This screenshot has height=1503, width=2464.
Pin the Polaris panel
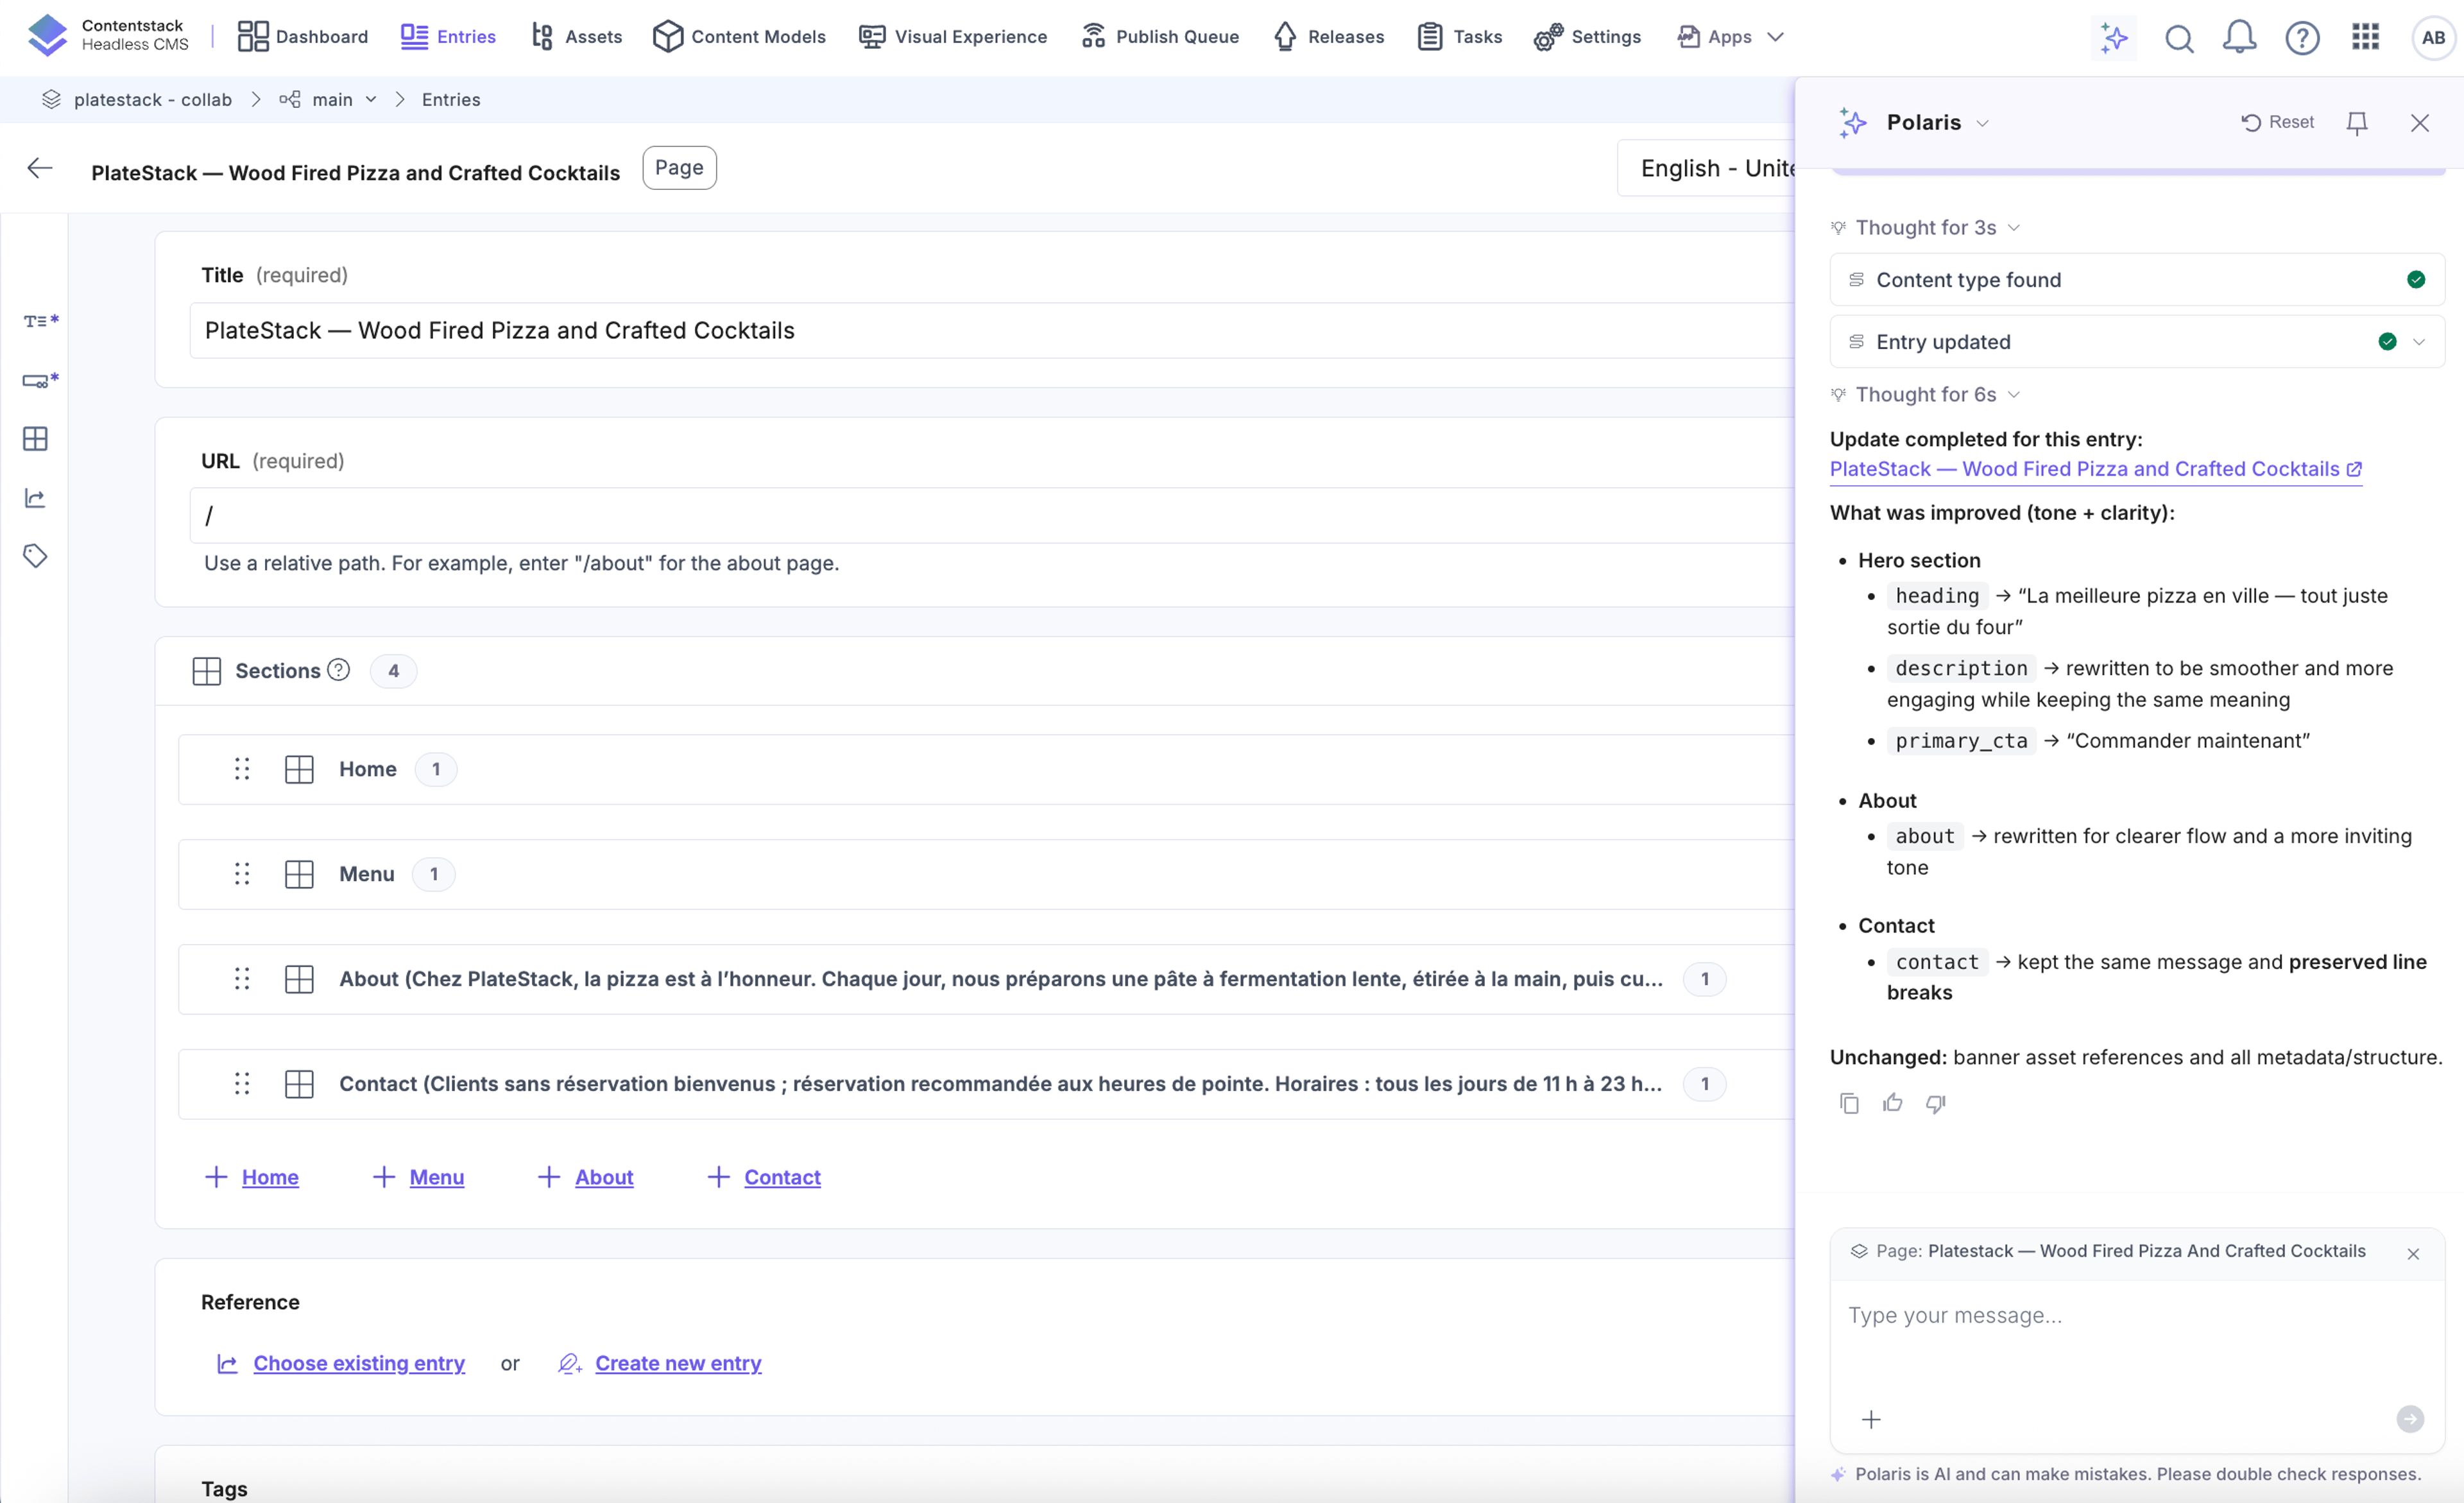[x=2356, y=123]
